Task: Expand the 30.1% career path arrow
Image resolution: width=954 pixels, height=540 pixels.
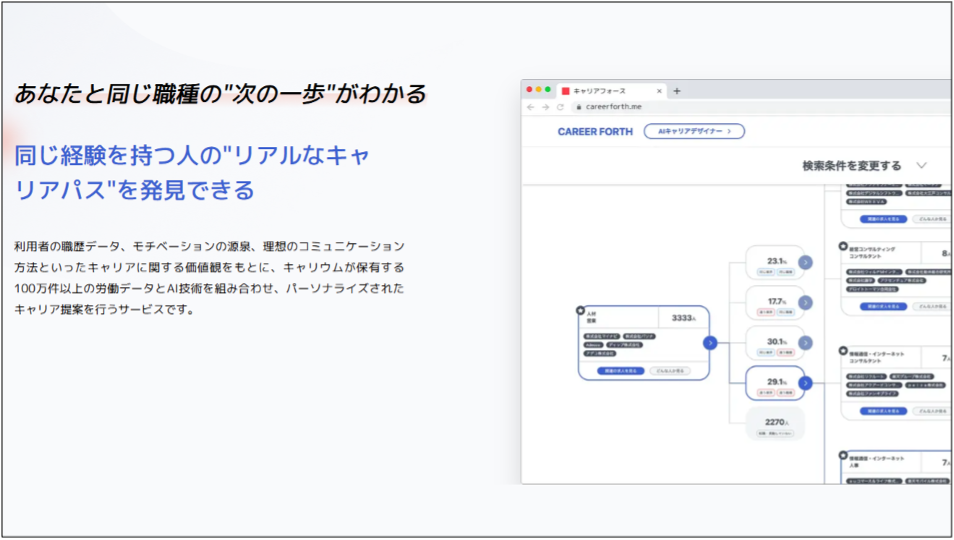Action: [x=806, y=343]
